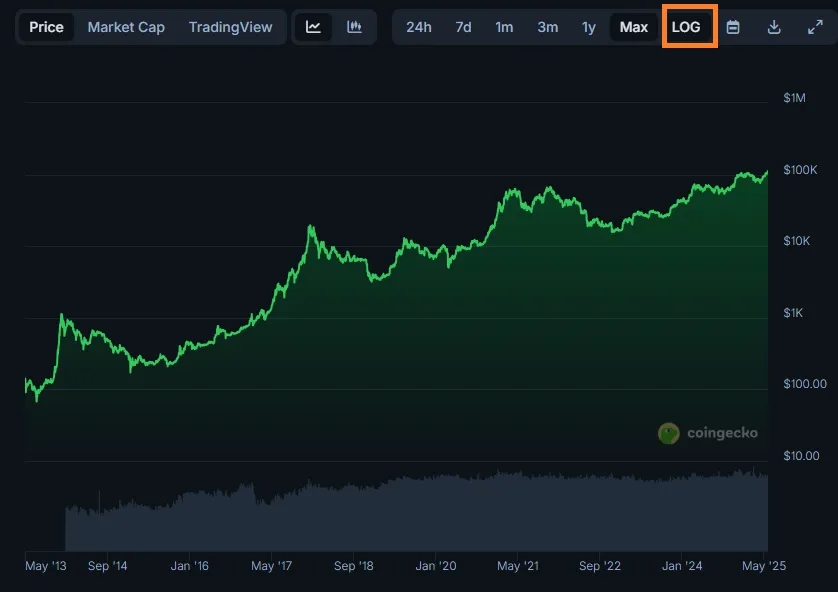
Task: Set time range to 1m
Action: click(504, 27)
